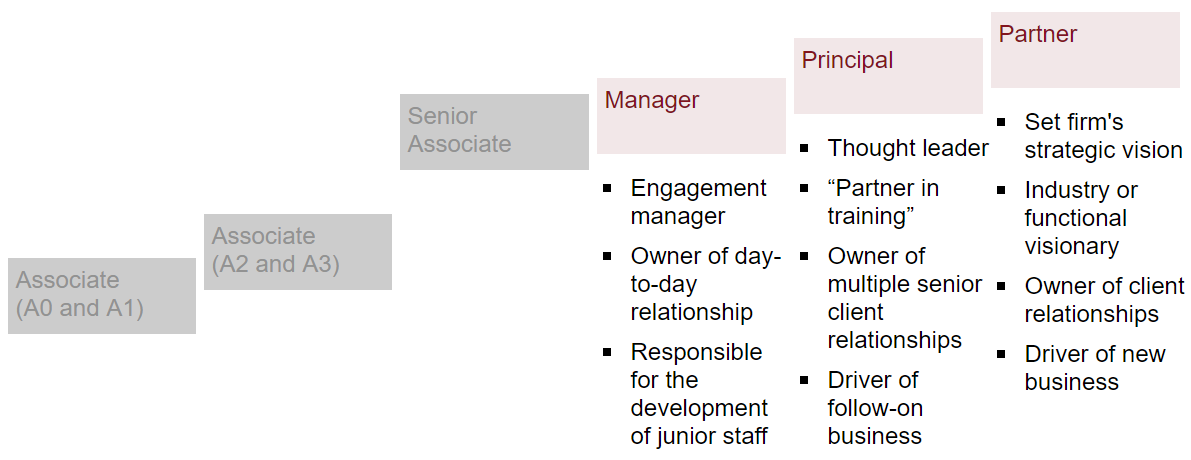The image size is (1191, 460).
Task: Select the Partner heading box
Action: (1085, 49)
